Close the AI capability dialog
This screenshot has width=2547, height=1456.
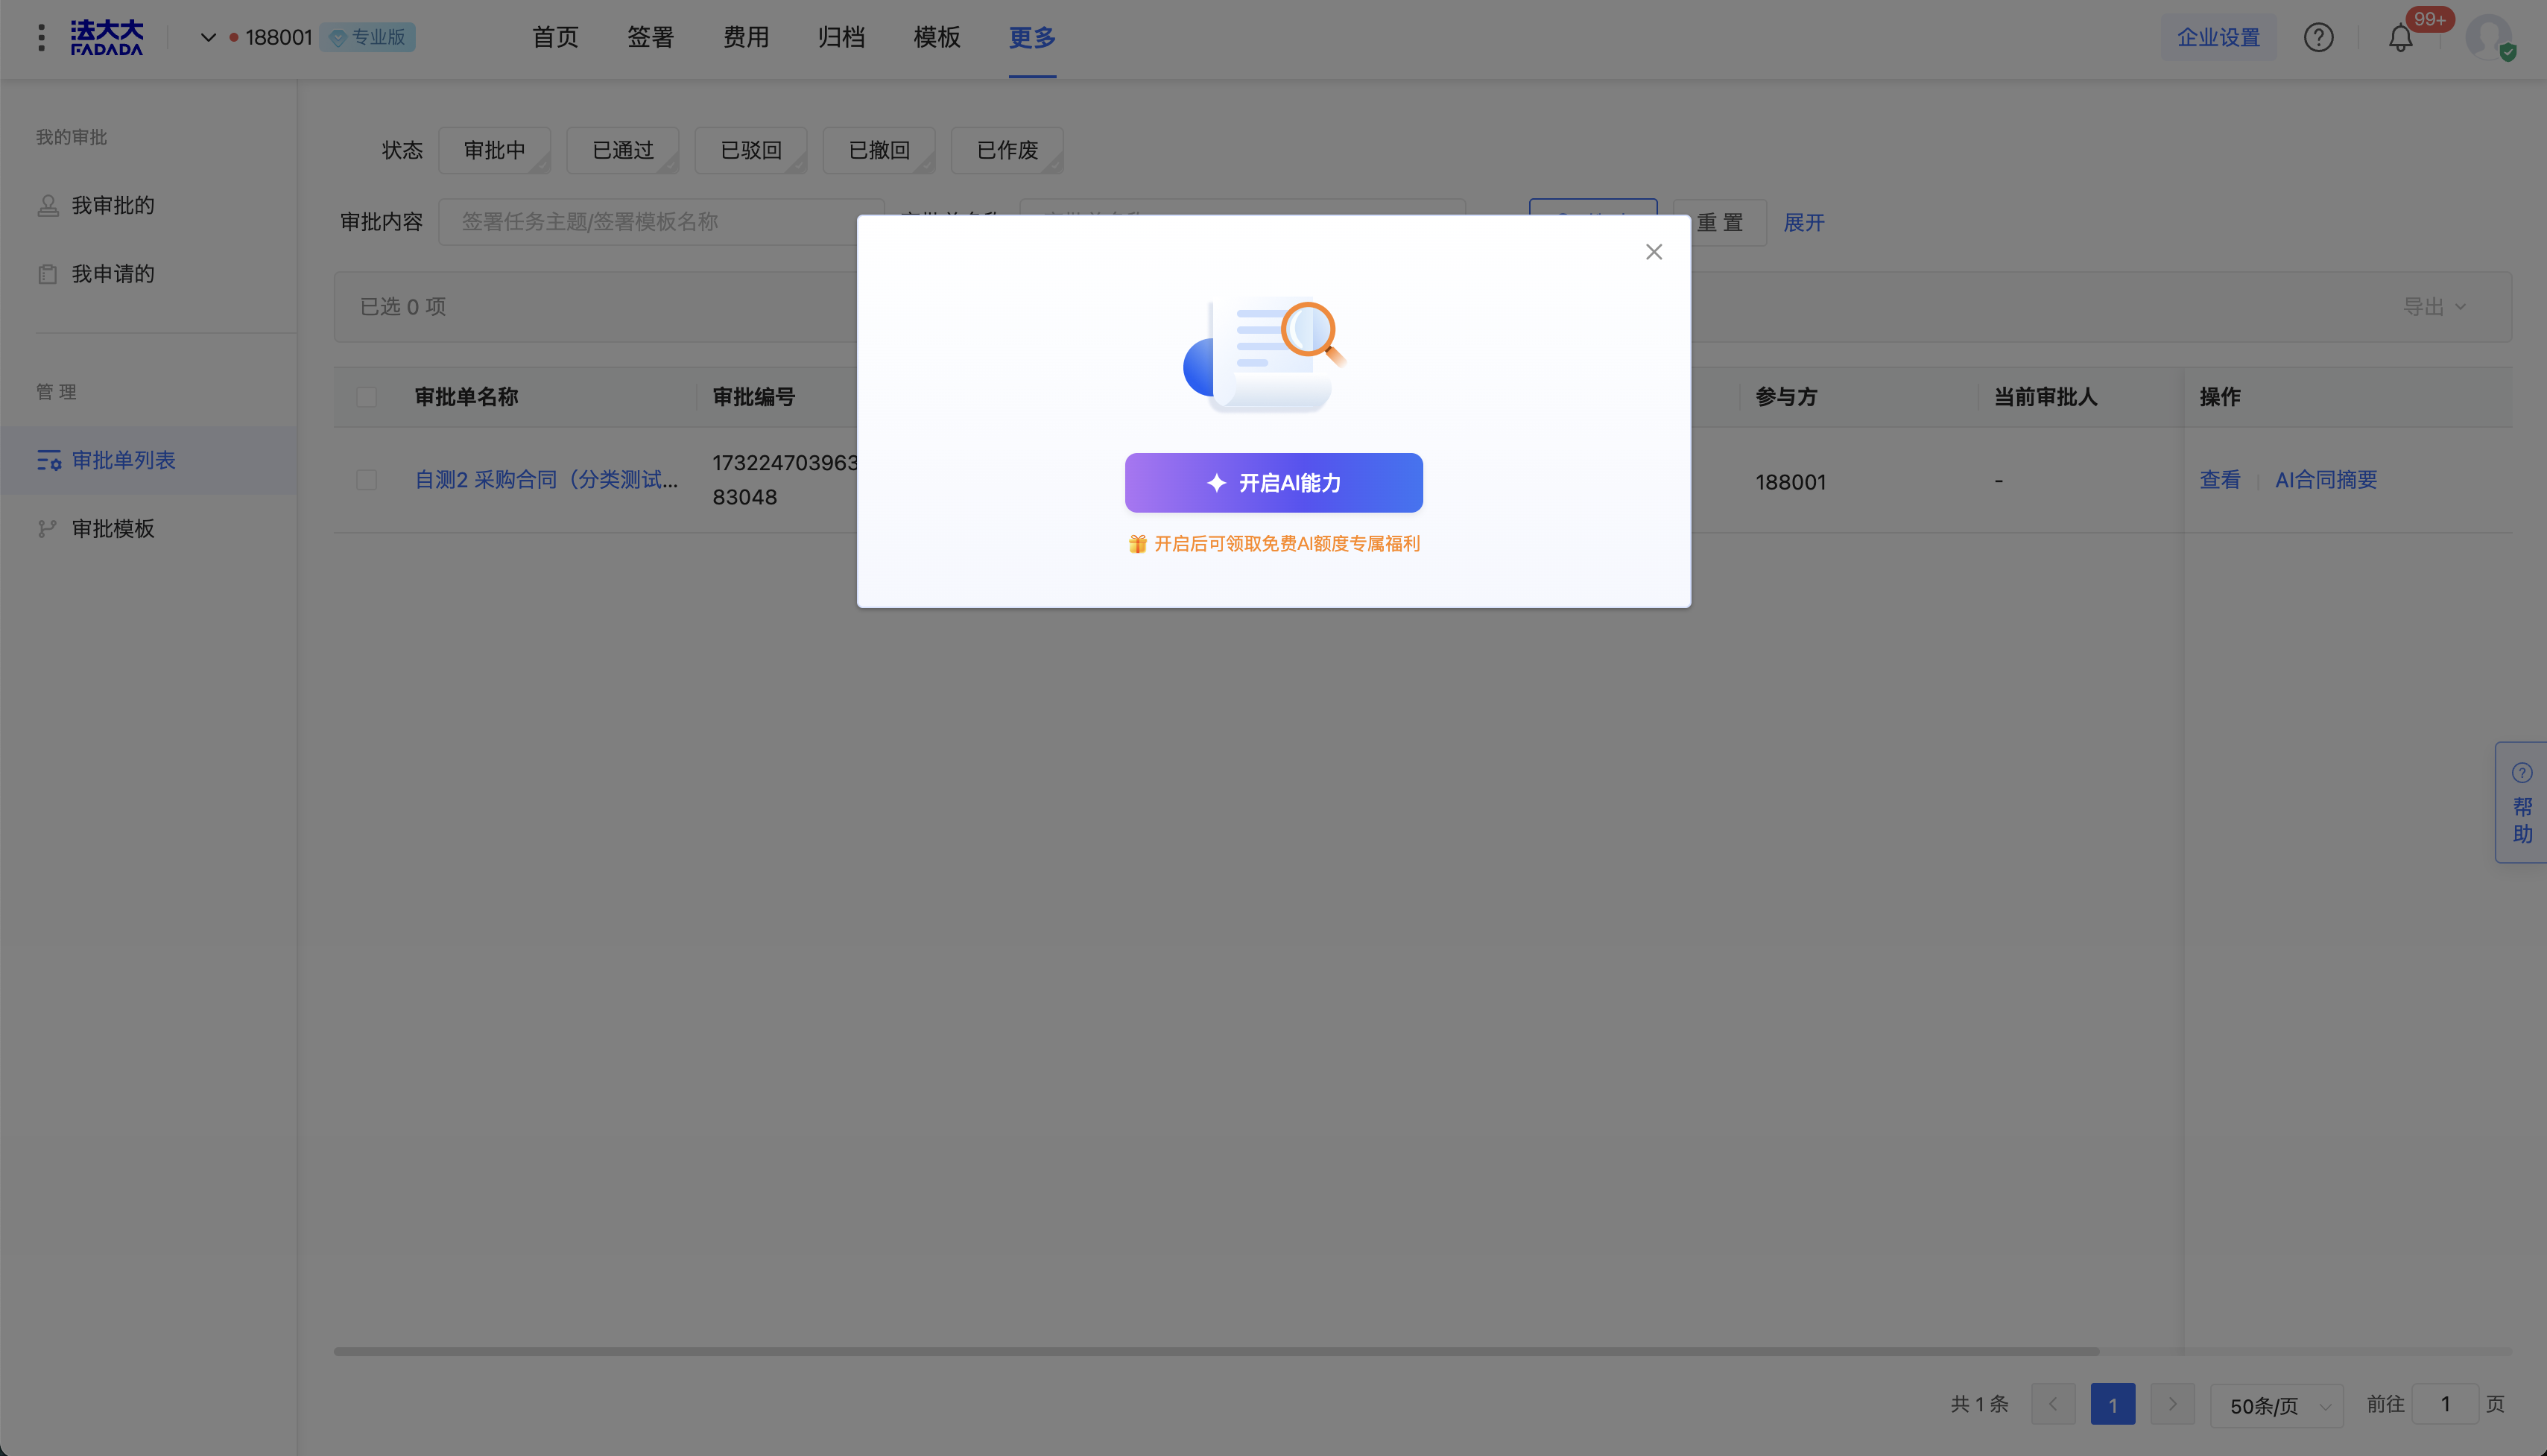[1654, 252]
